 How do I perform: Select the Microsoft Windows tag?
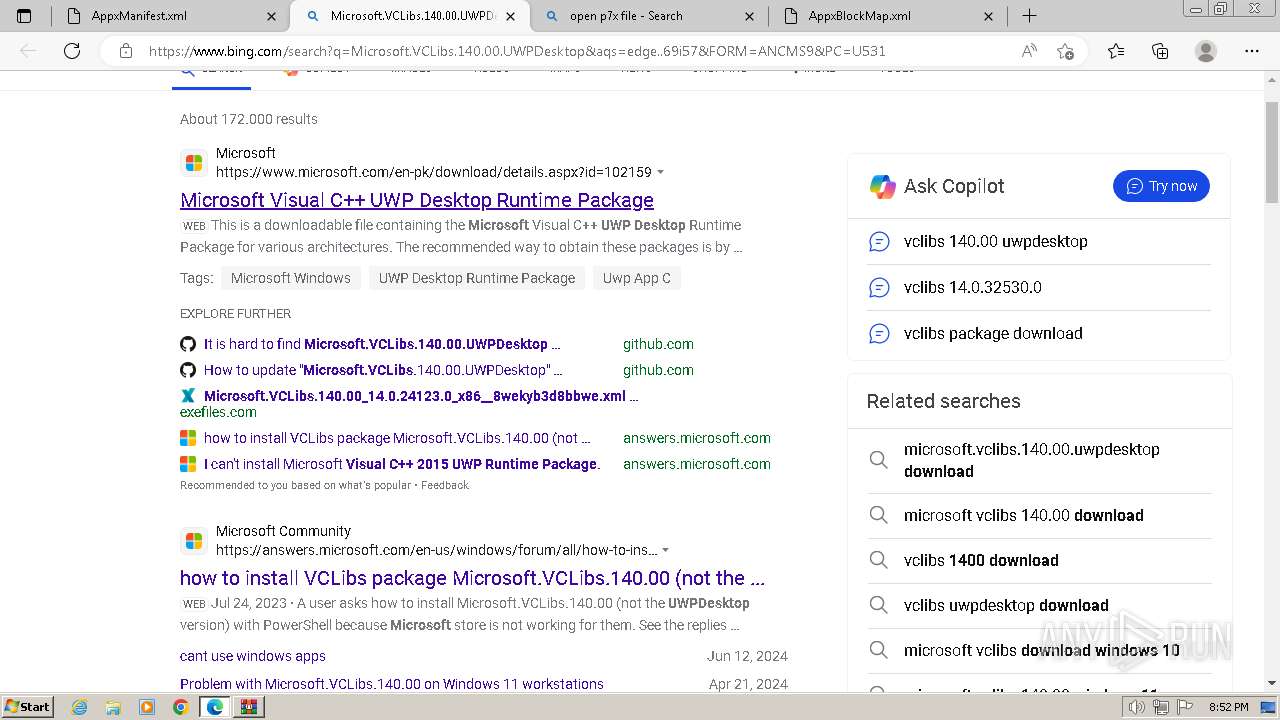coord(291,278)
